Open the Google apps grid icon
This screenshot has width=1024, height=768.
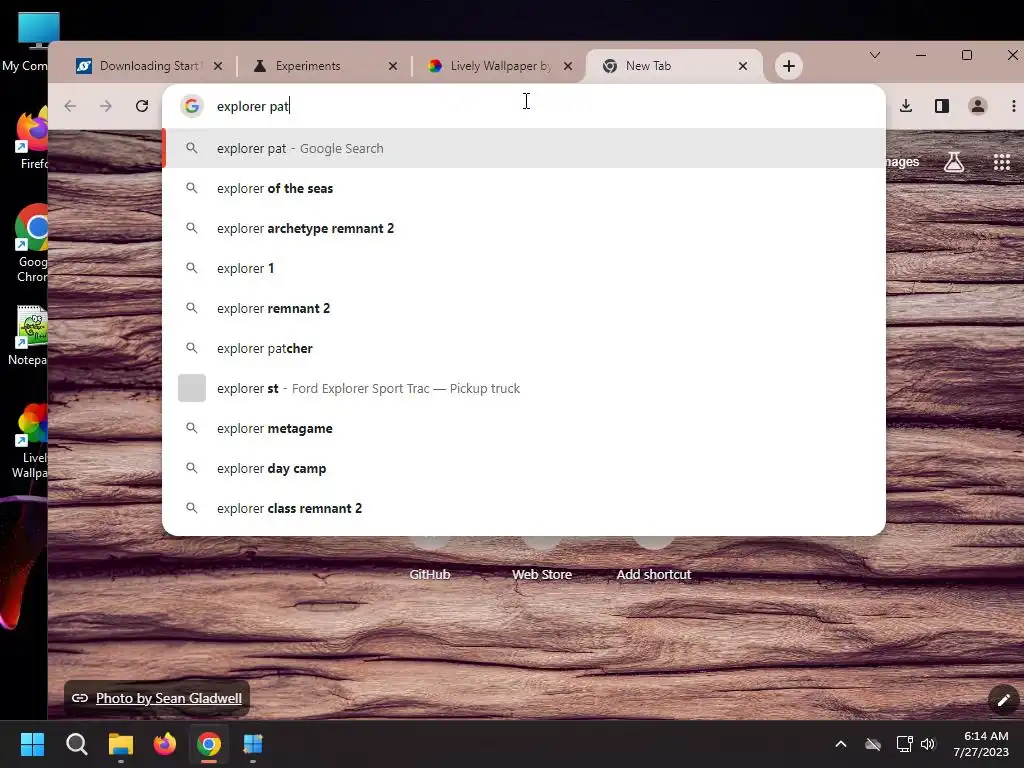click(x=1002, y=161)
